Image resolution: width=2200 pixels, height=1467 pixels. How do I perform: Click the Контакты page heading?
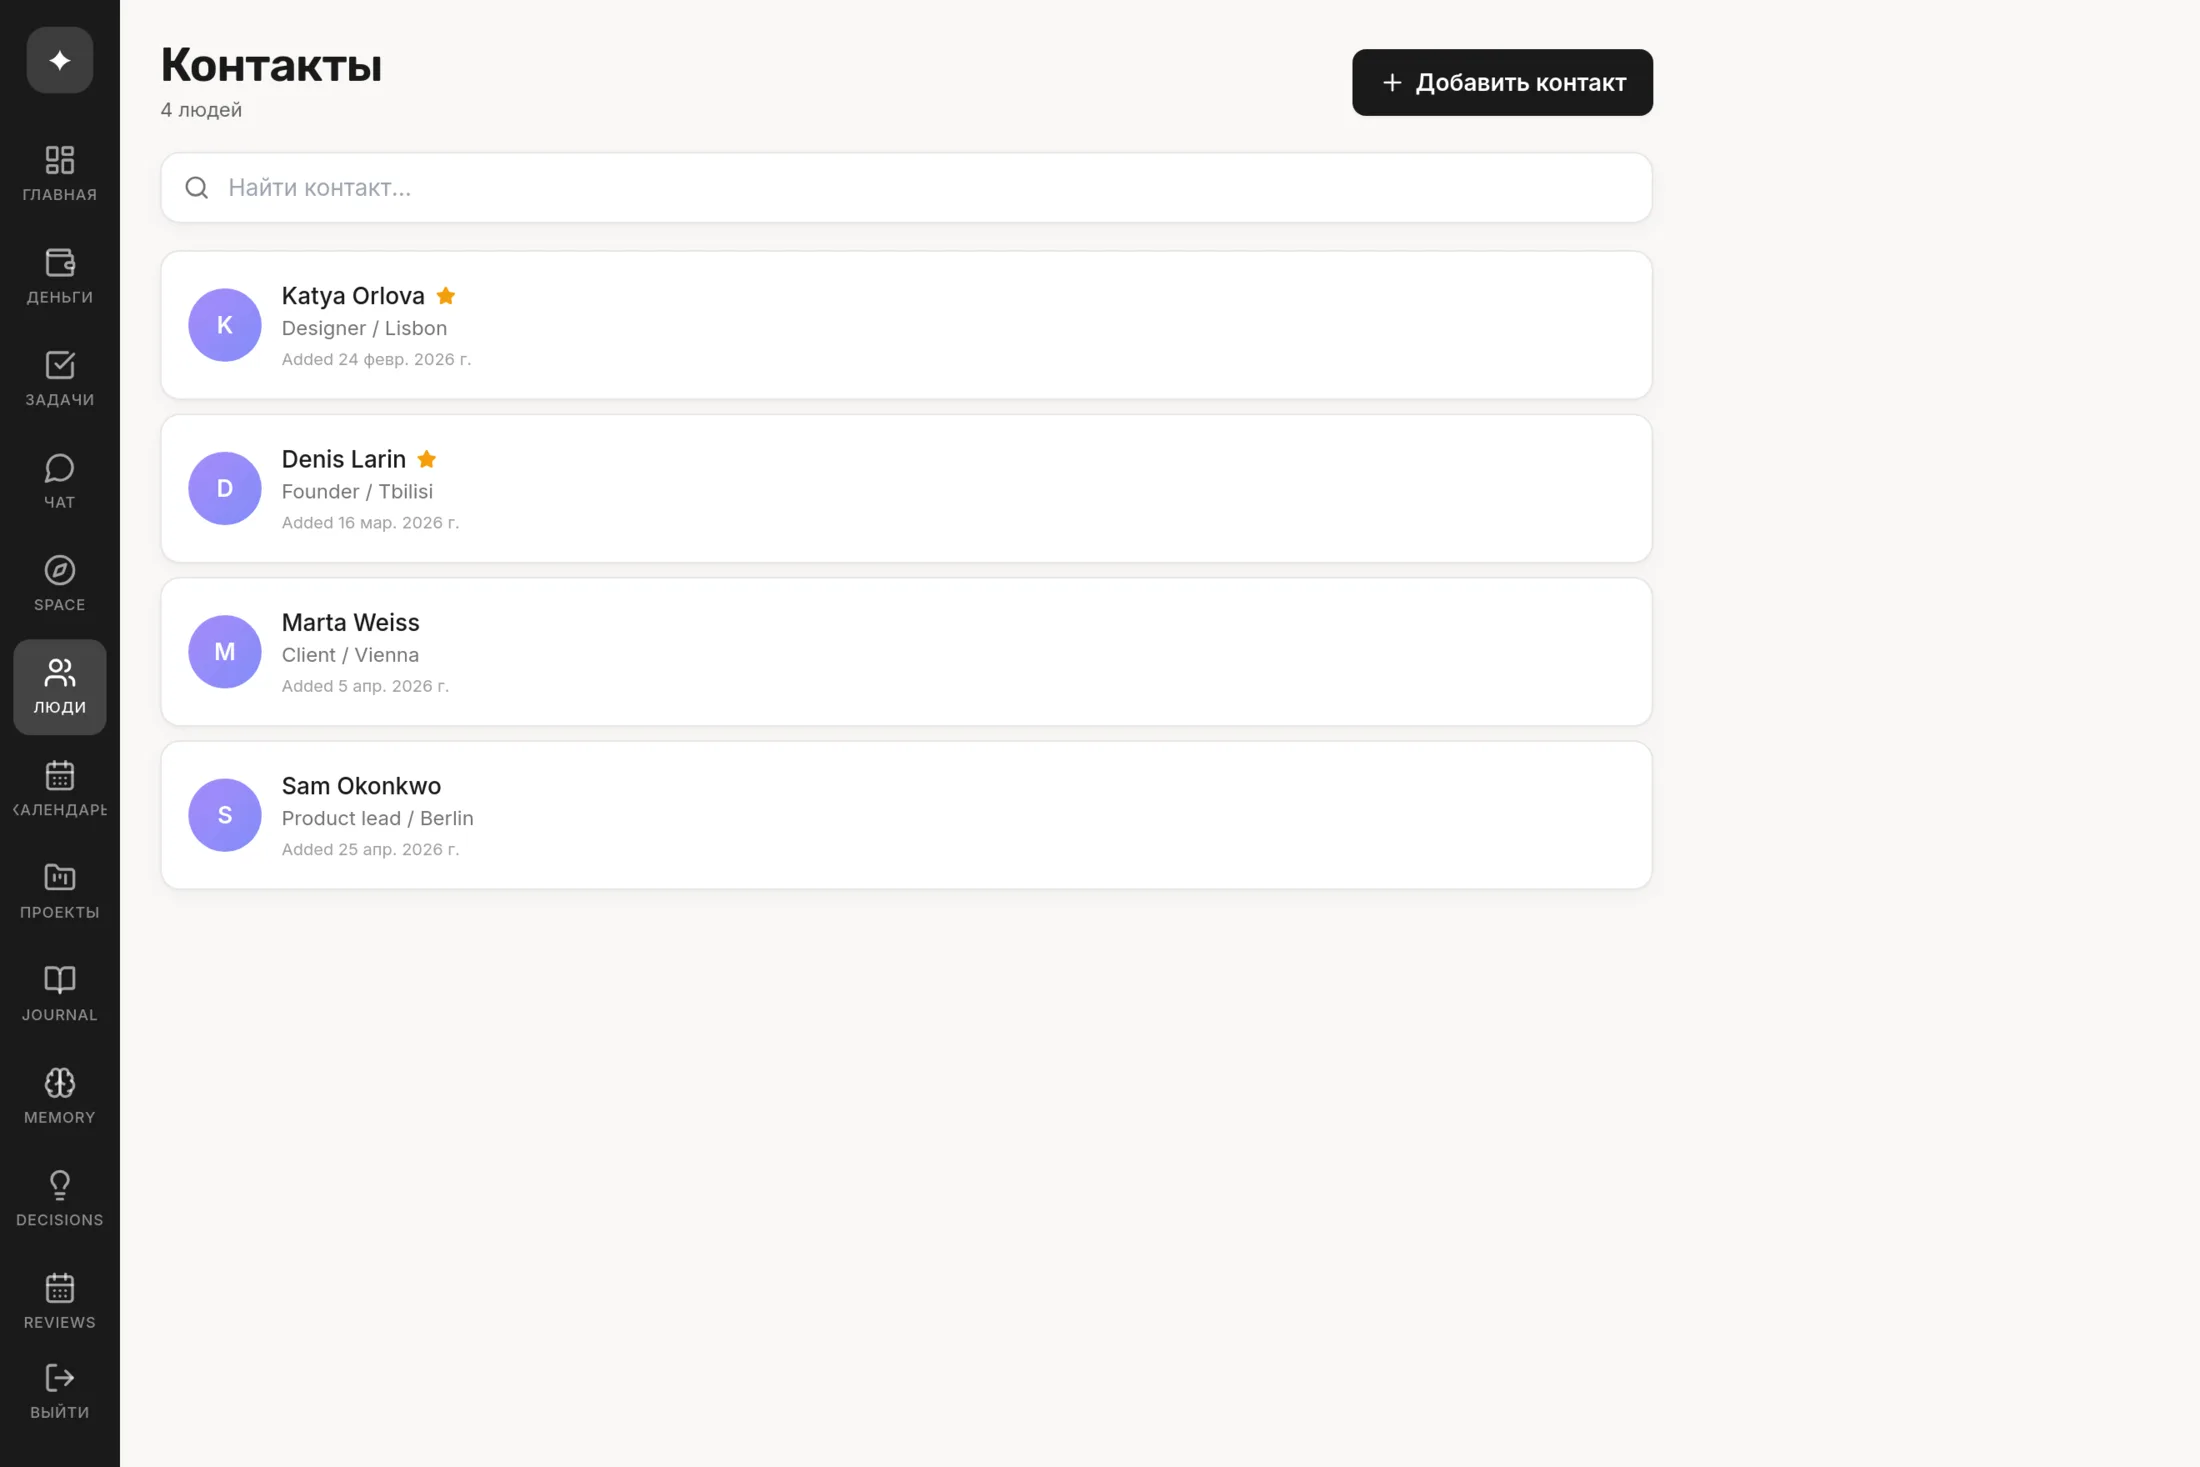coord(271,65)
